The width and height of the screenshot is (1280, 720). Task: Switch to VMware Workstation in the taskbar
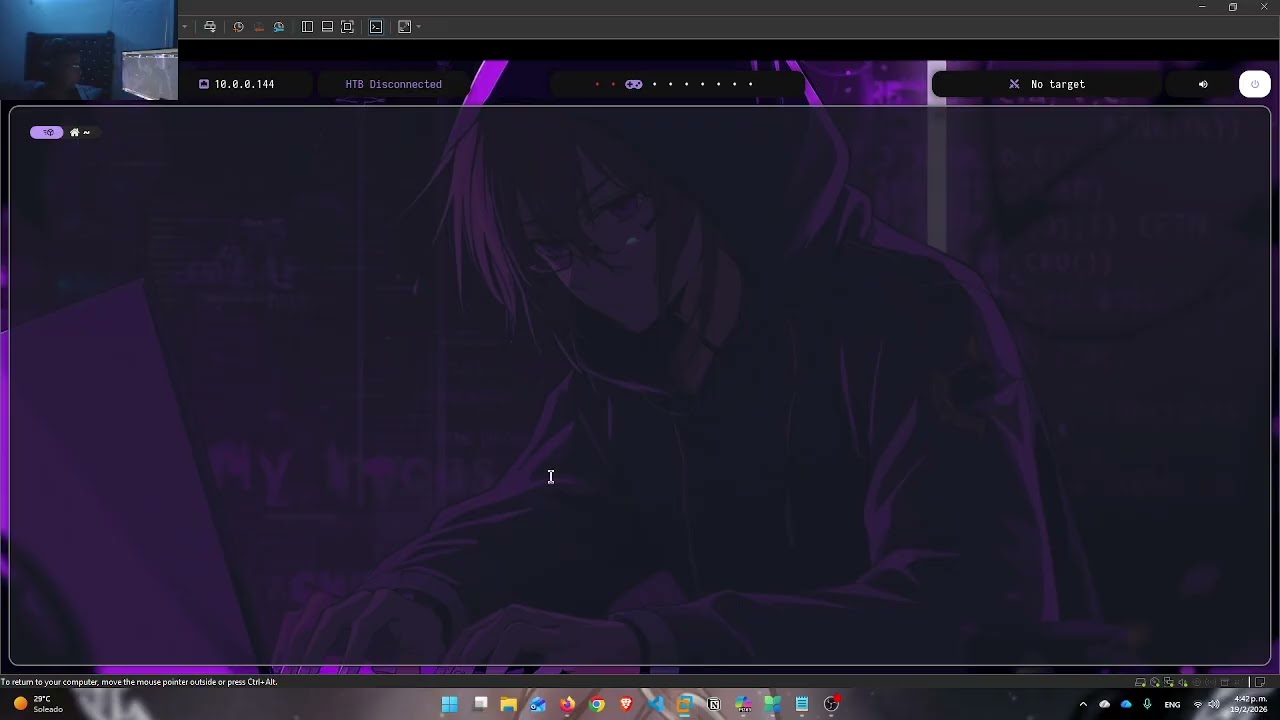click(685, 704)
